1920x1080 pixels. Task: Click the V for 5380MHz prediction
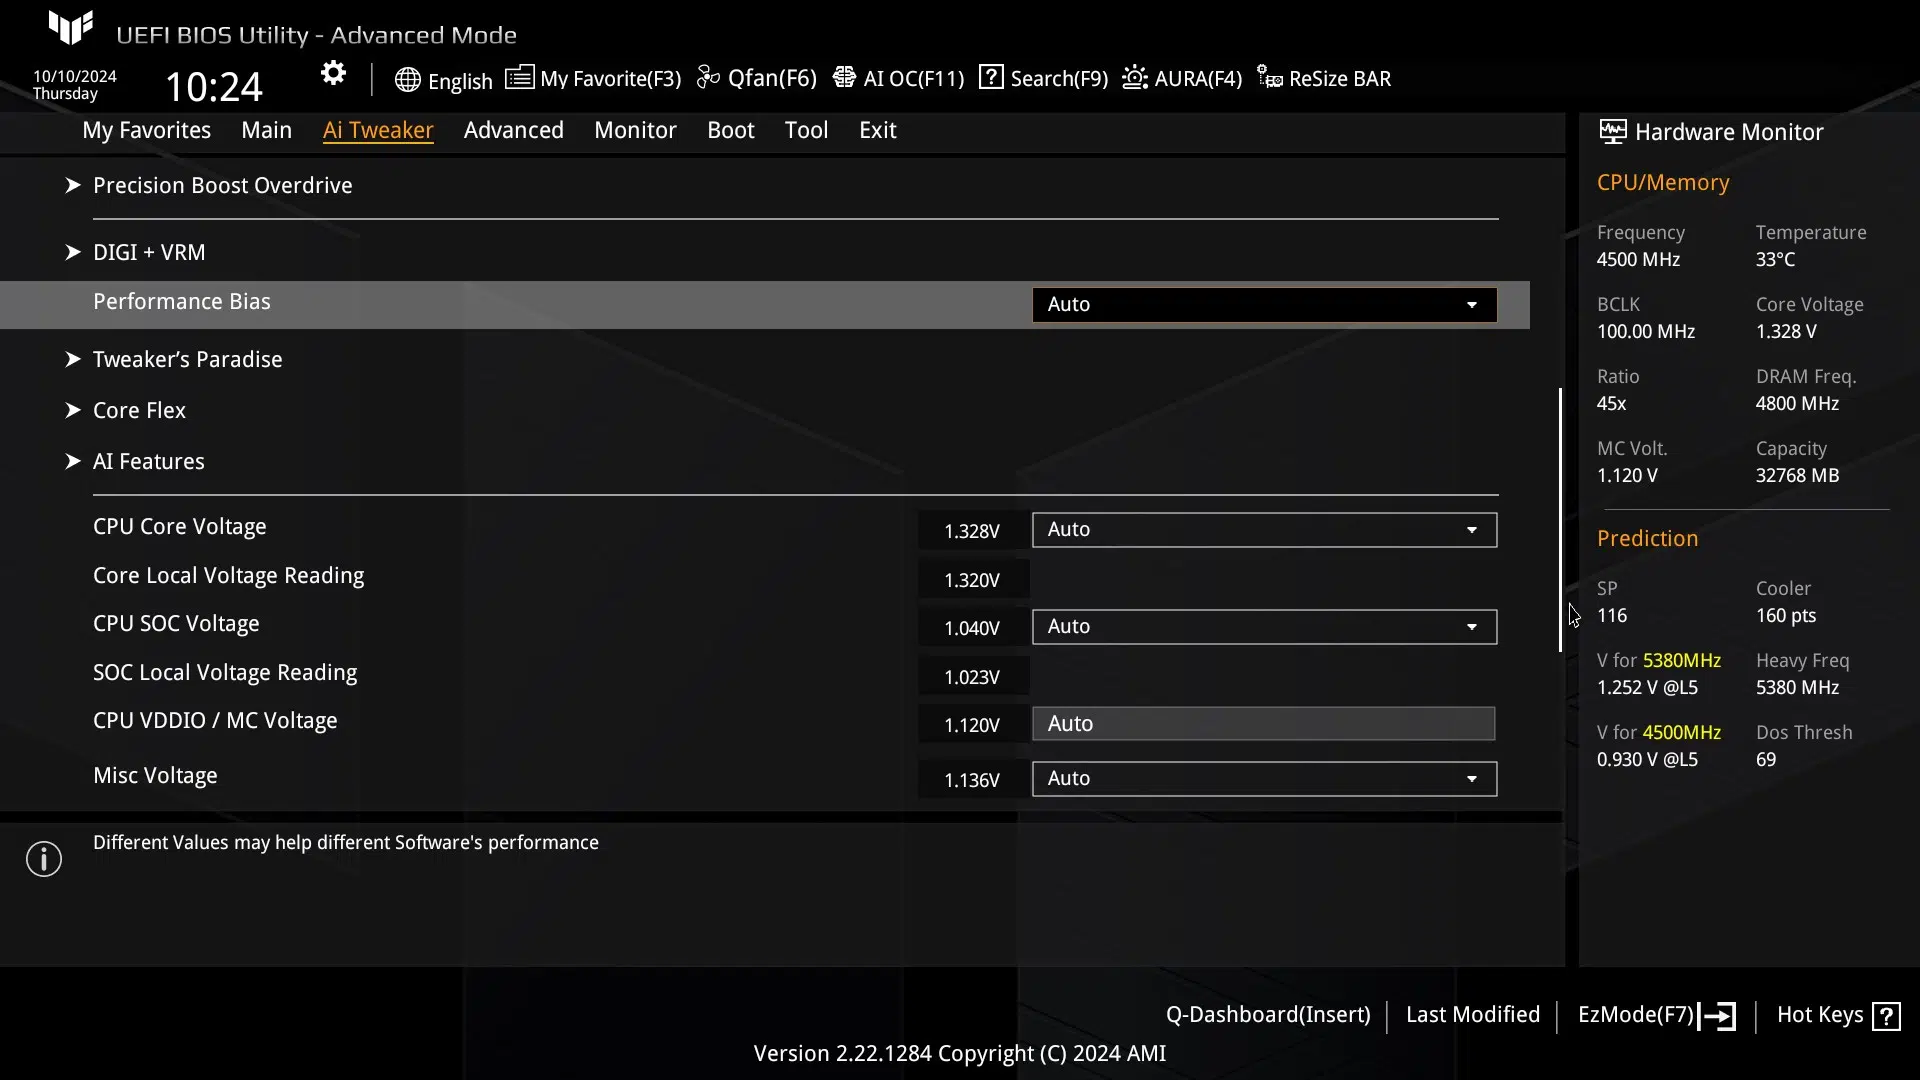pos(1659,674)
